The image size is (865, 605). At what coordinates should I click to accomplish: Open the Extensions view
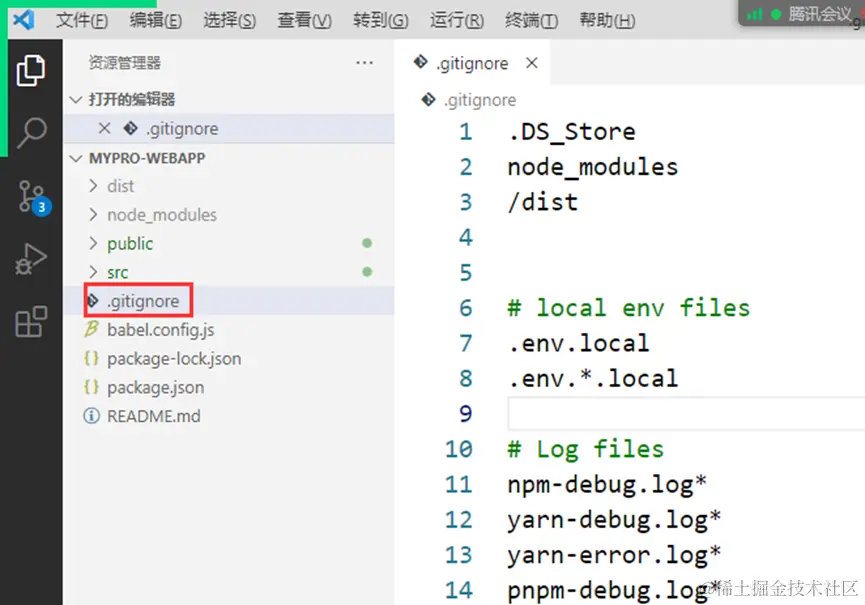point(31,322)
